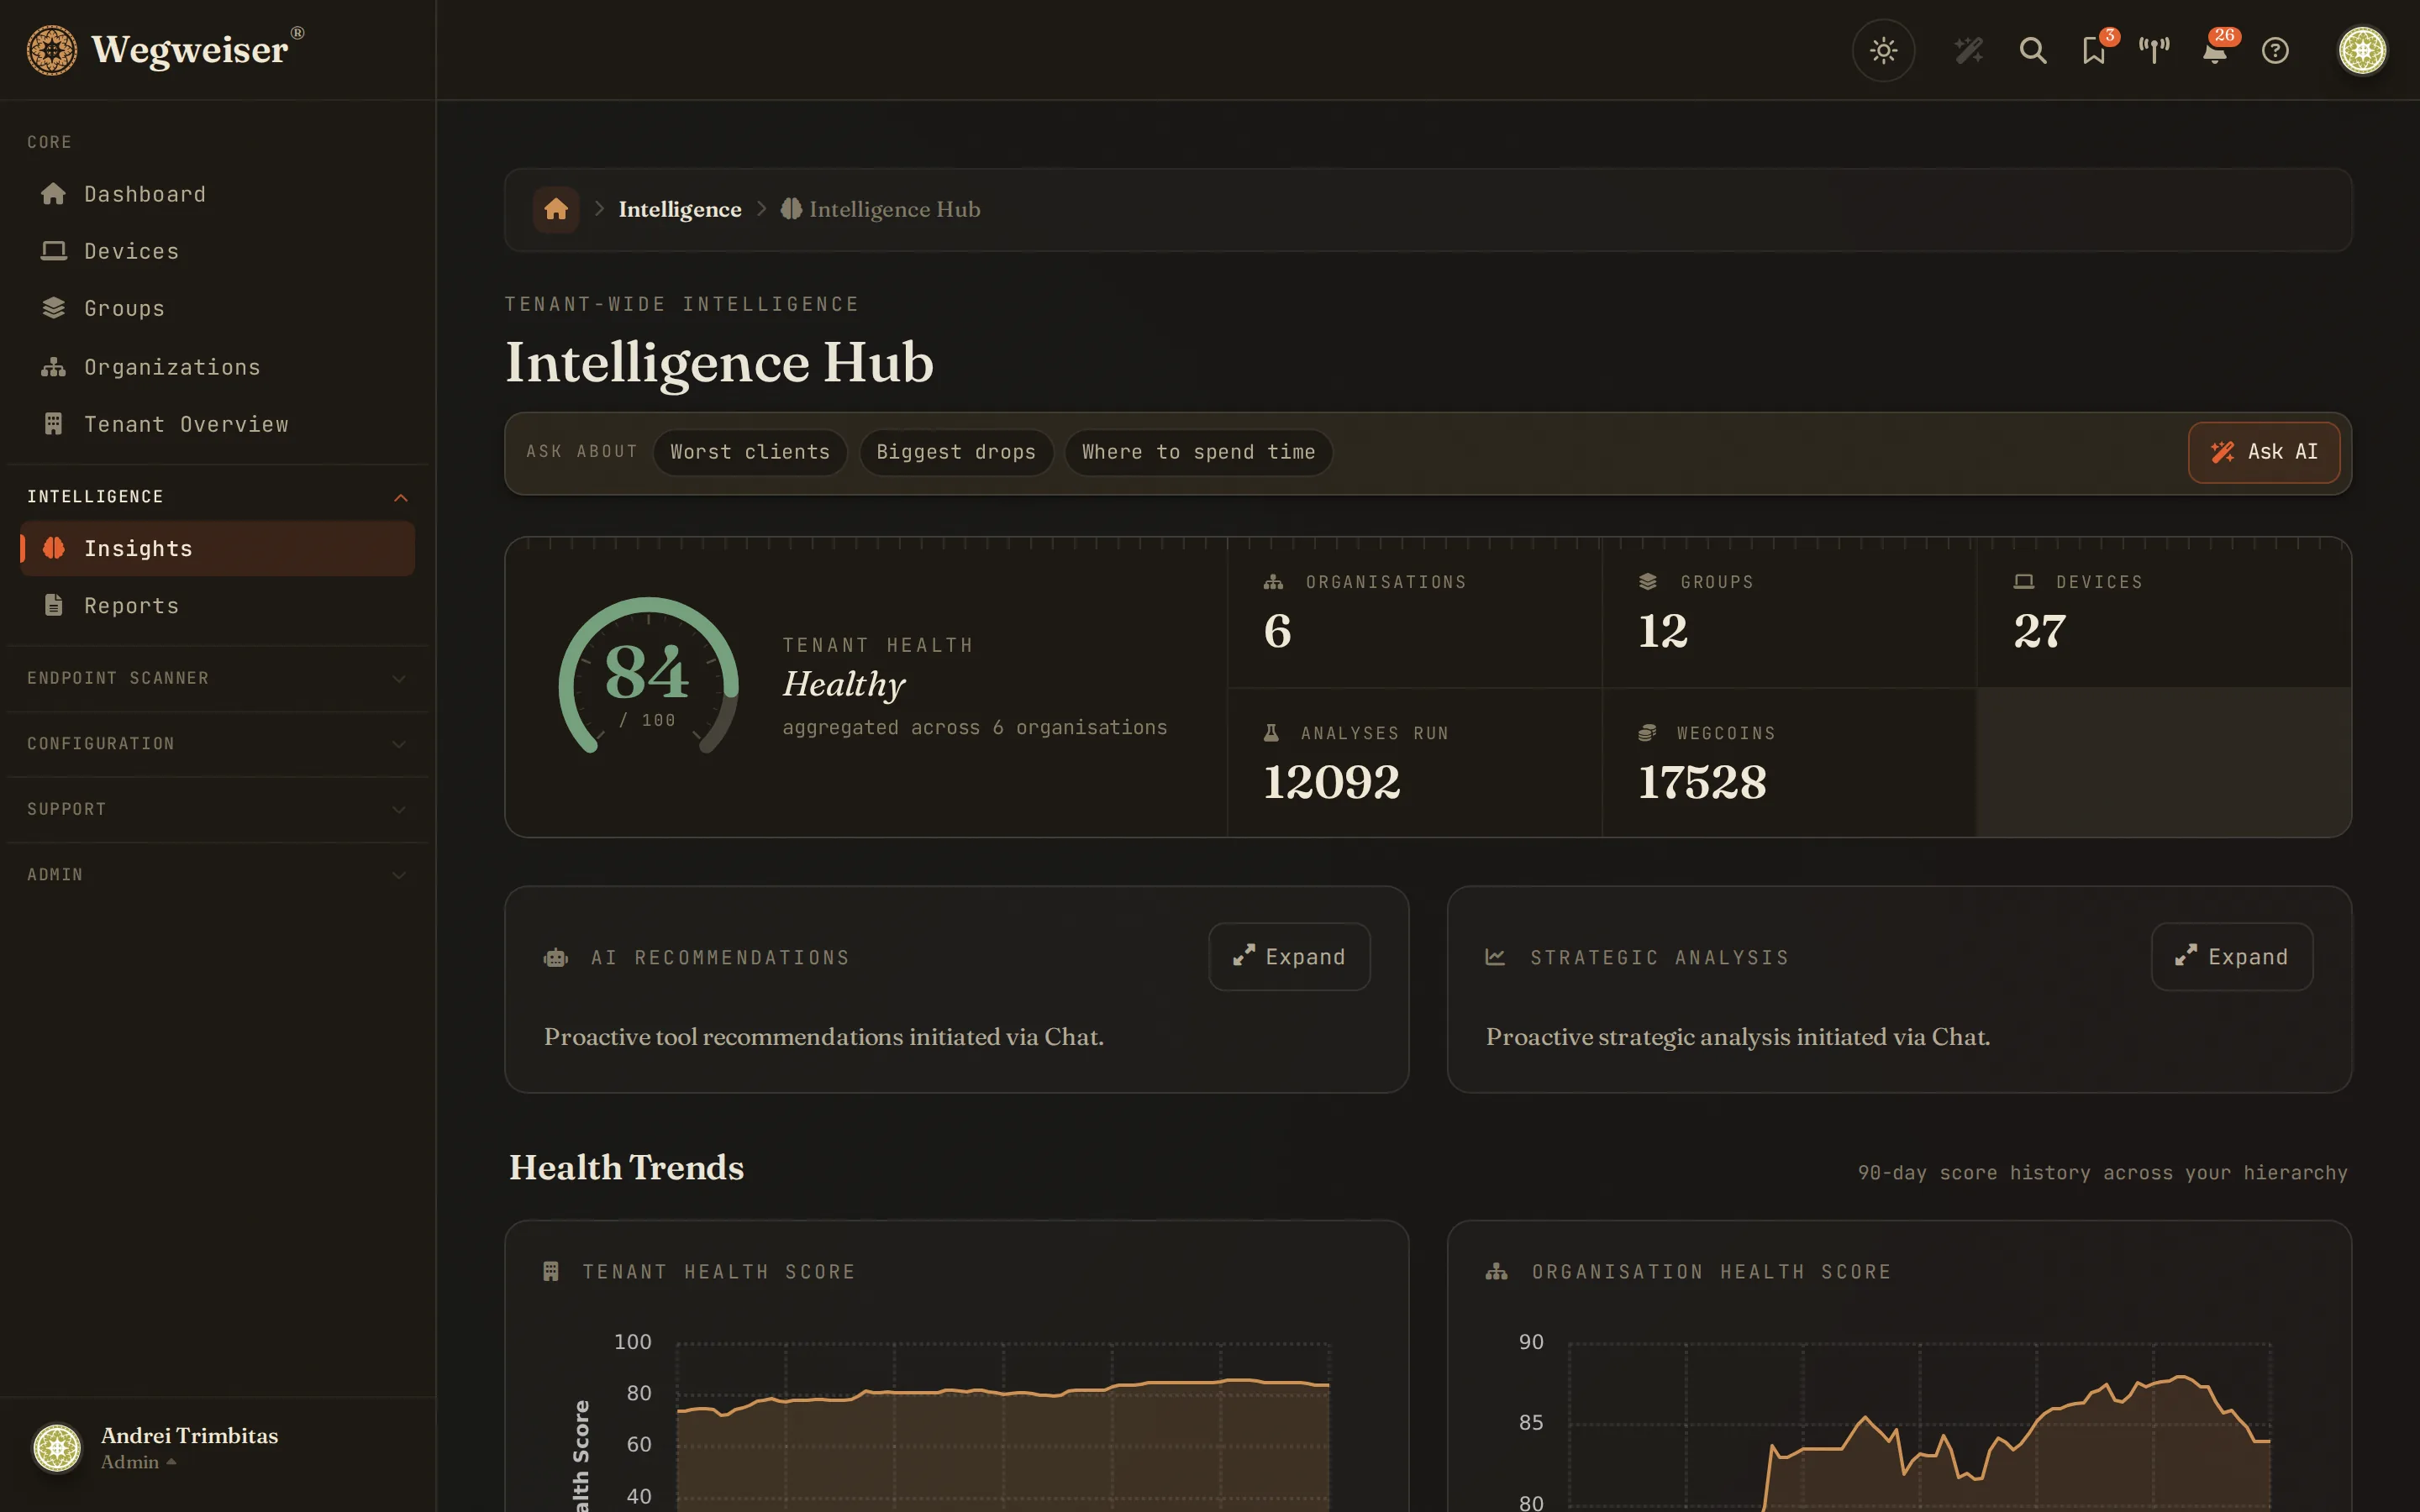This screenshot has height=1512, width=2420.
Task: Ask about Where to spend time
Action: pyautogui.click(x=1198, y=452)
